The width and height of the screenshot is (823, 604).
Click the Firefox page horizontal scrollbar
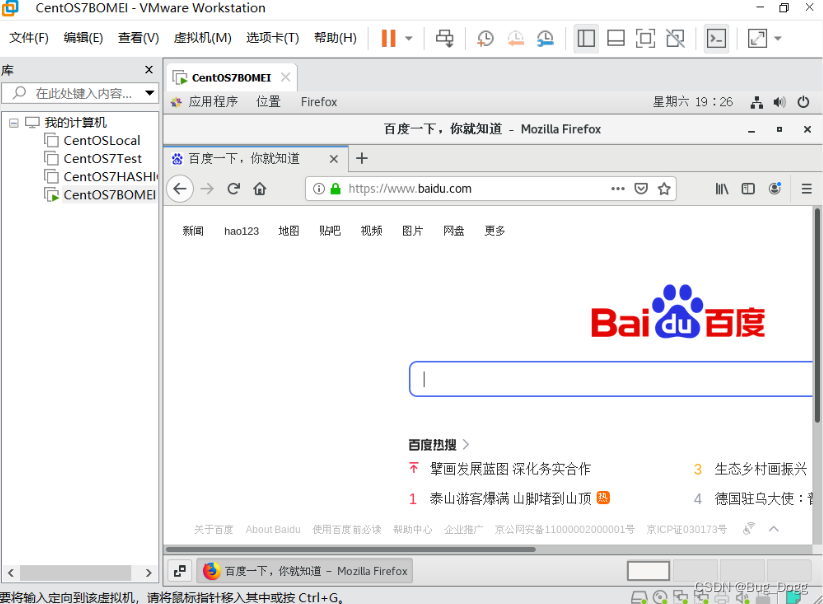(351, 549)
